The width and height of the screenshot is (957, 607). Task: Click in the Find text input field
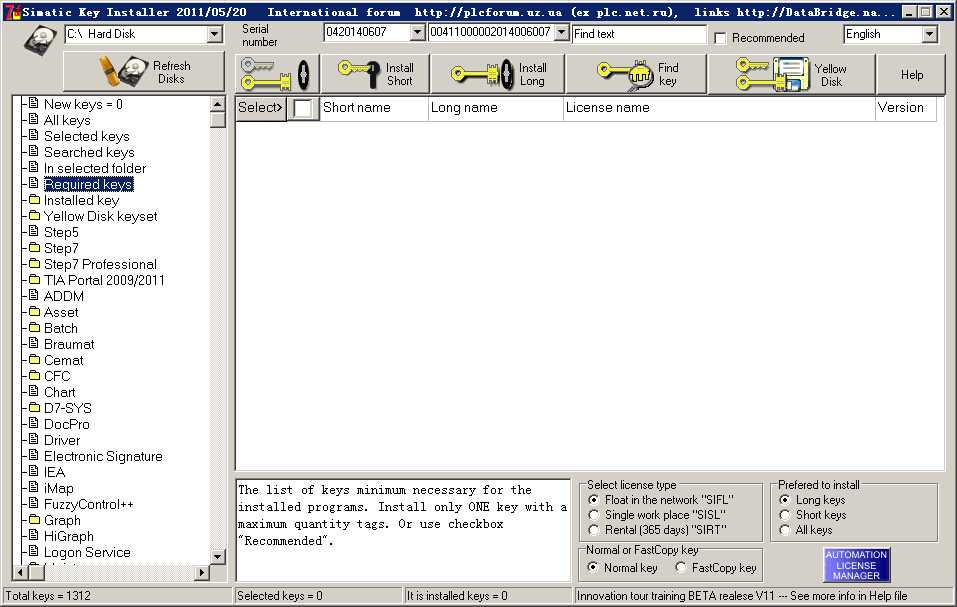tap(639, 34)
